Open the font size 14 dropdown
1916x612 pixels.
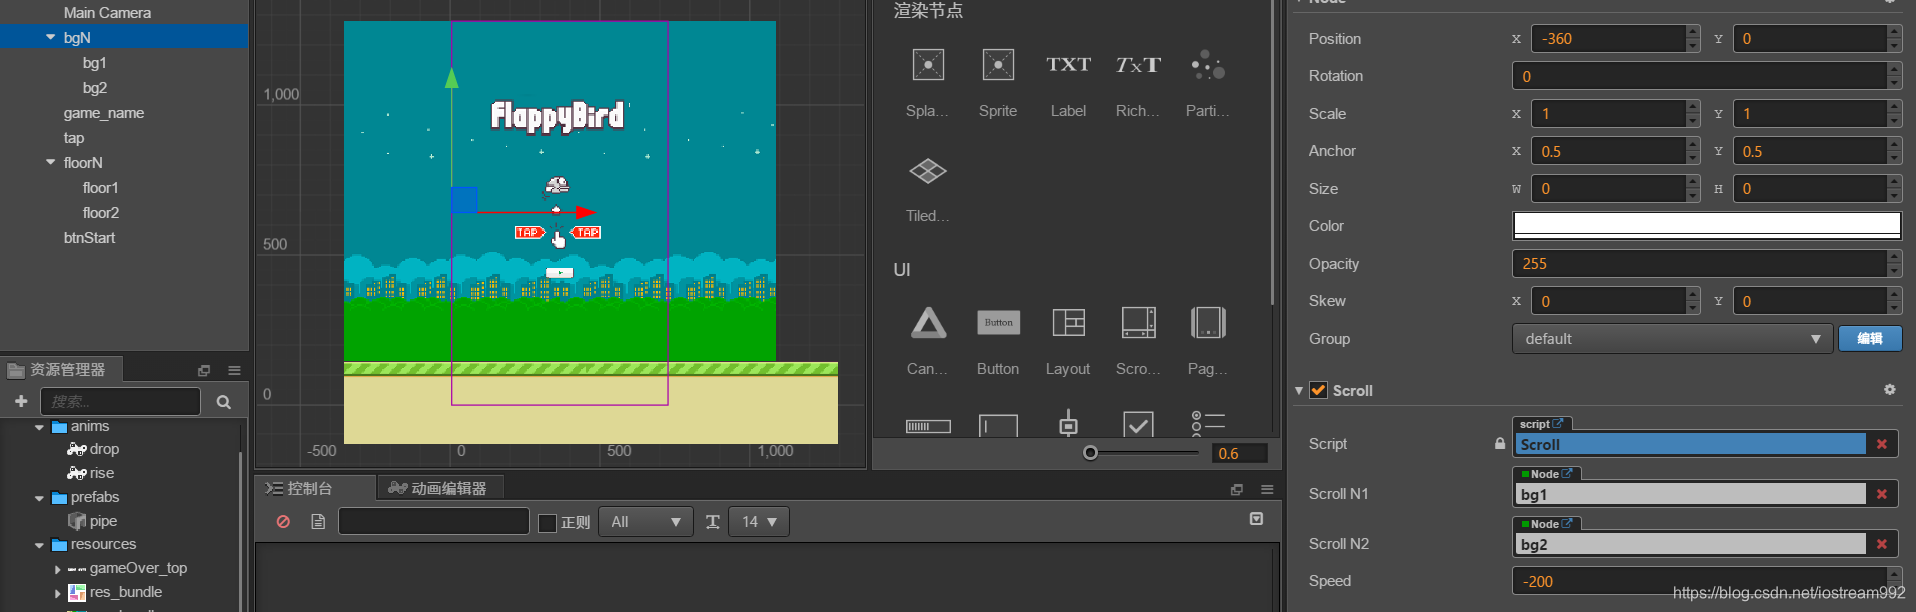(759, 522)
